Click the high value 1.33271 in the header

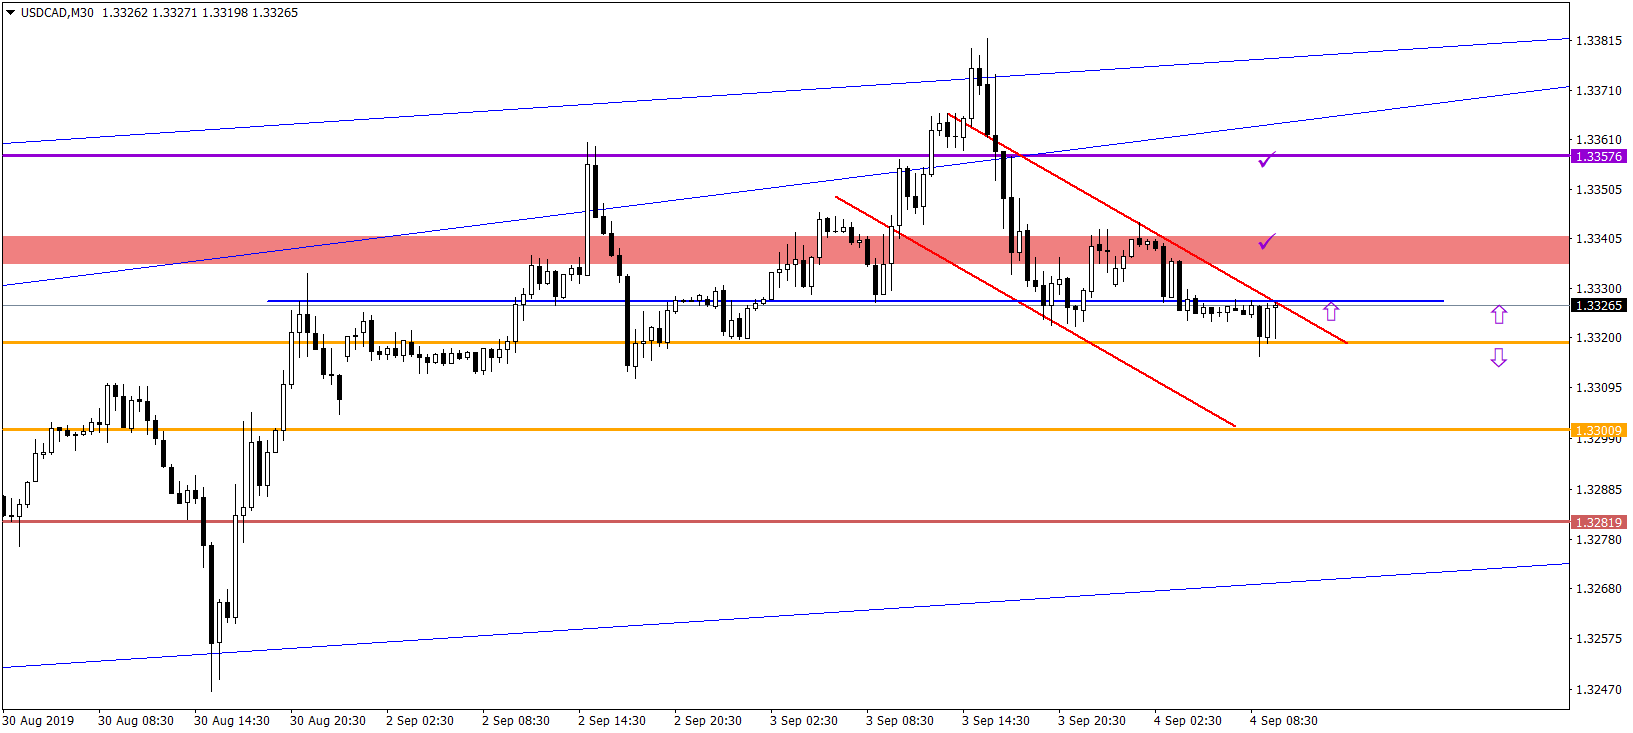[174, 13]
